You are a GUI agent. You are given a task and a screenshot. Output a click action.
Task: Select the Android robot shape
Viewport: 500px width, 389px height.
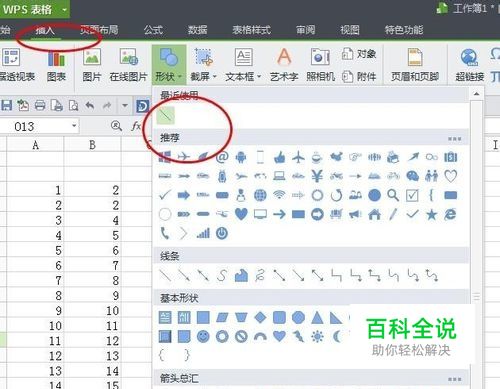coord(241,157)
